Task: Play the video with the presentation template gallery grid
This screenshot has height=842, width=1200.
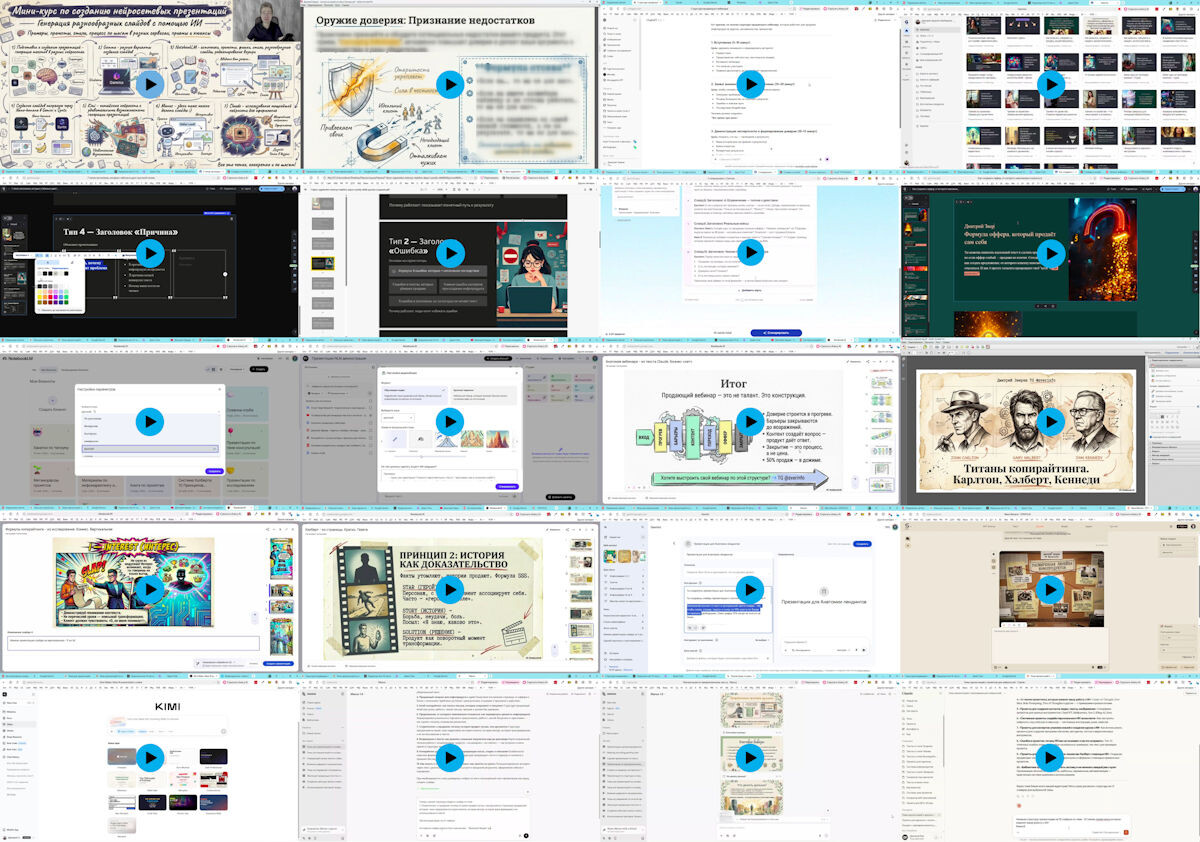Action: click(x=1050, y=84)
